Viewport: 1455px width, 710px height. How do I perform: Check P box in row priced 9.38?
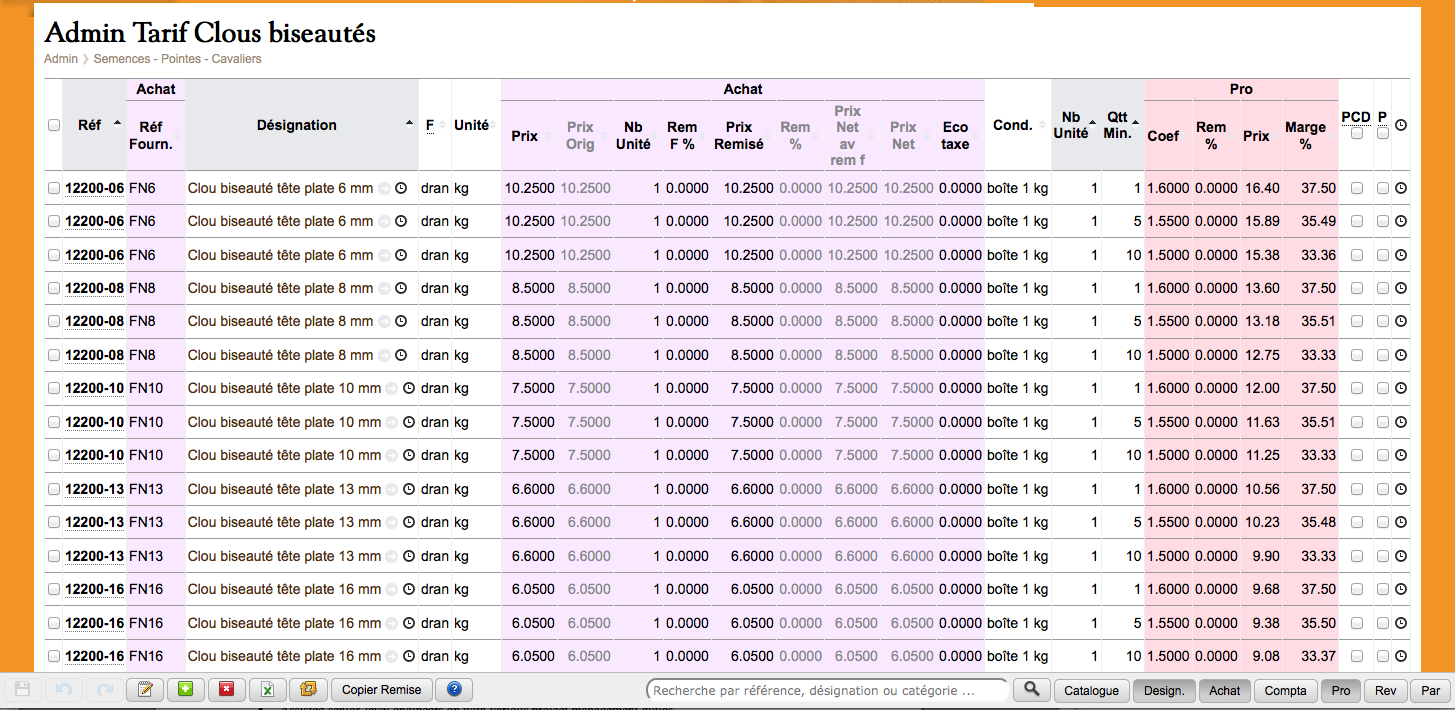point(1383,623)
